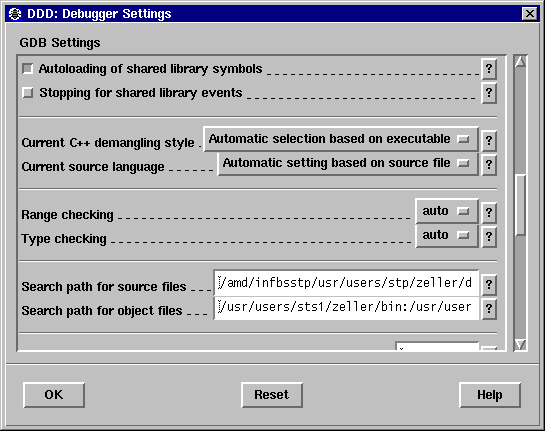Open the Current source language dropdown

coord(348,163)
